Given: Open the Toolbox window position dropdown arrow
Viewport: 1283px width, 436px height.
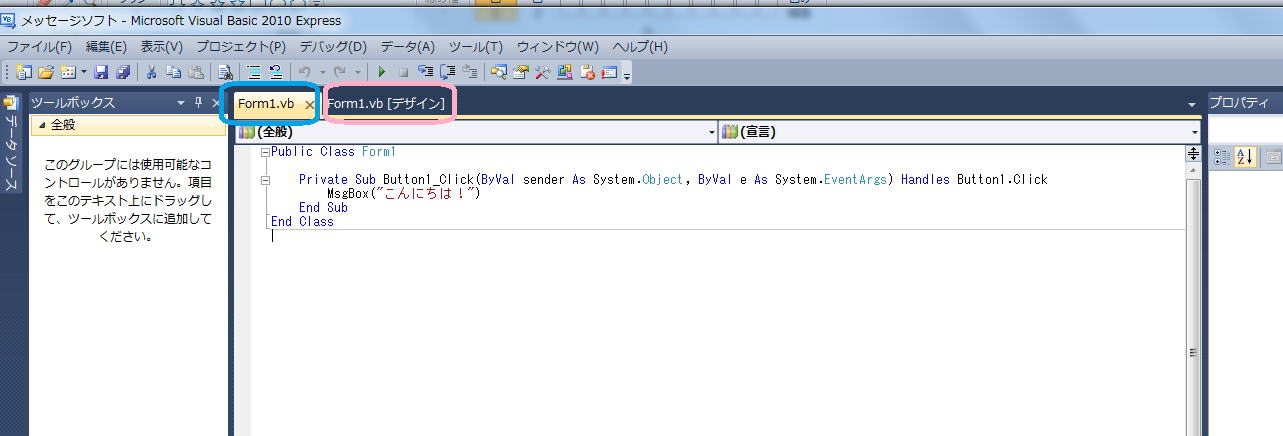Looking at the screenshot, I should pos(181,103).
